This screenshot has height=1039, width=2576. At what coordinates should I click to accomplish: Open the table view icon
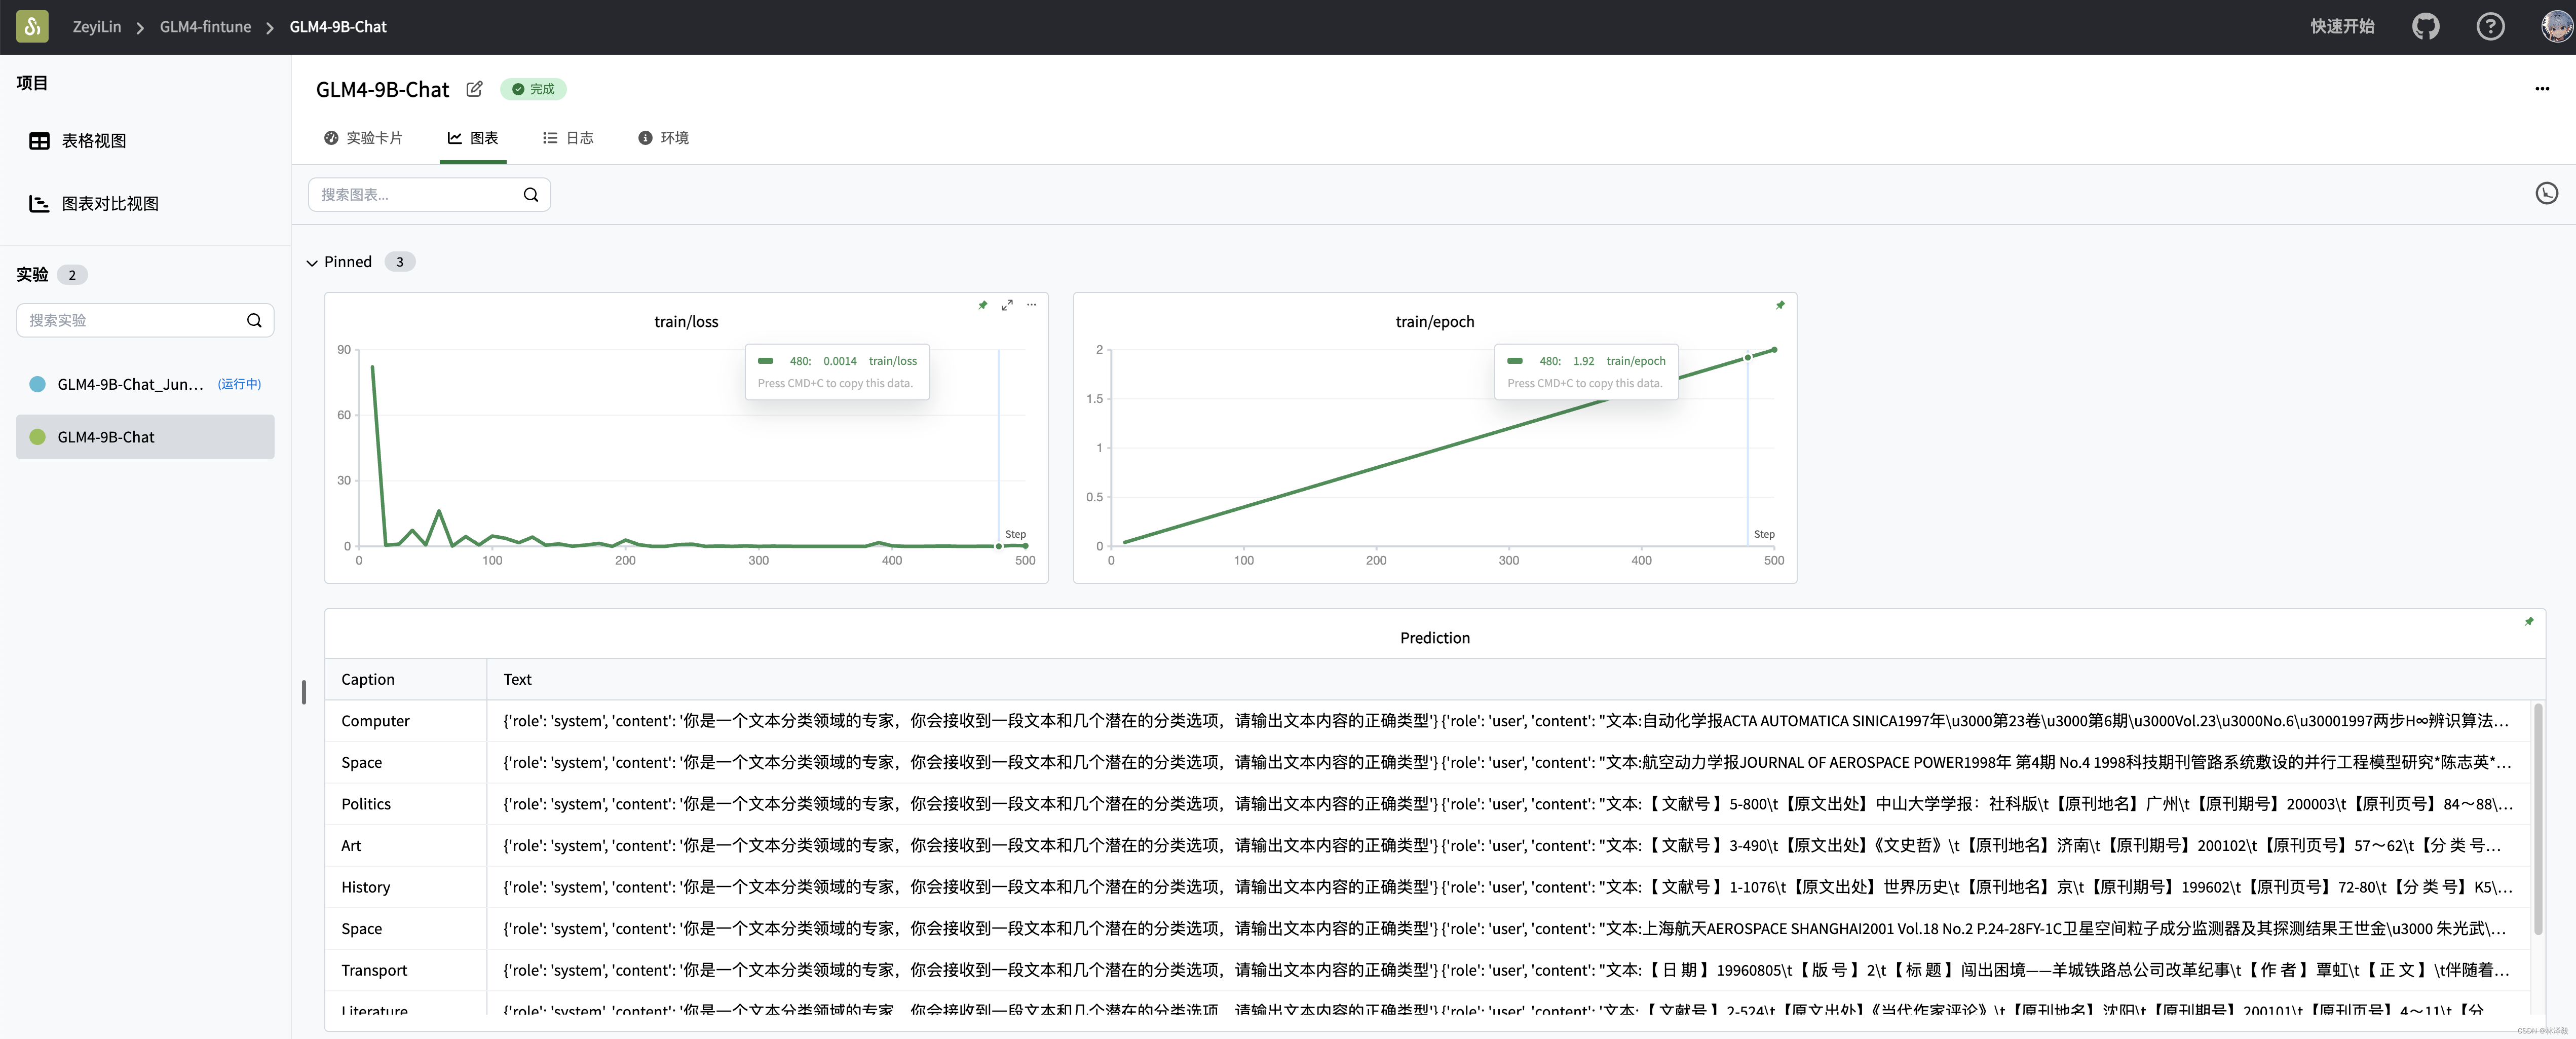coord(39,141)
